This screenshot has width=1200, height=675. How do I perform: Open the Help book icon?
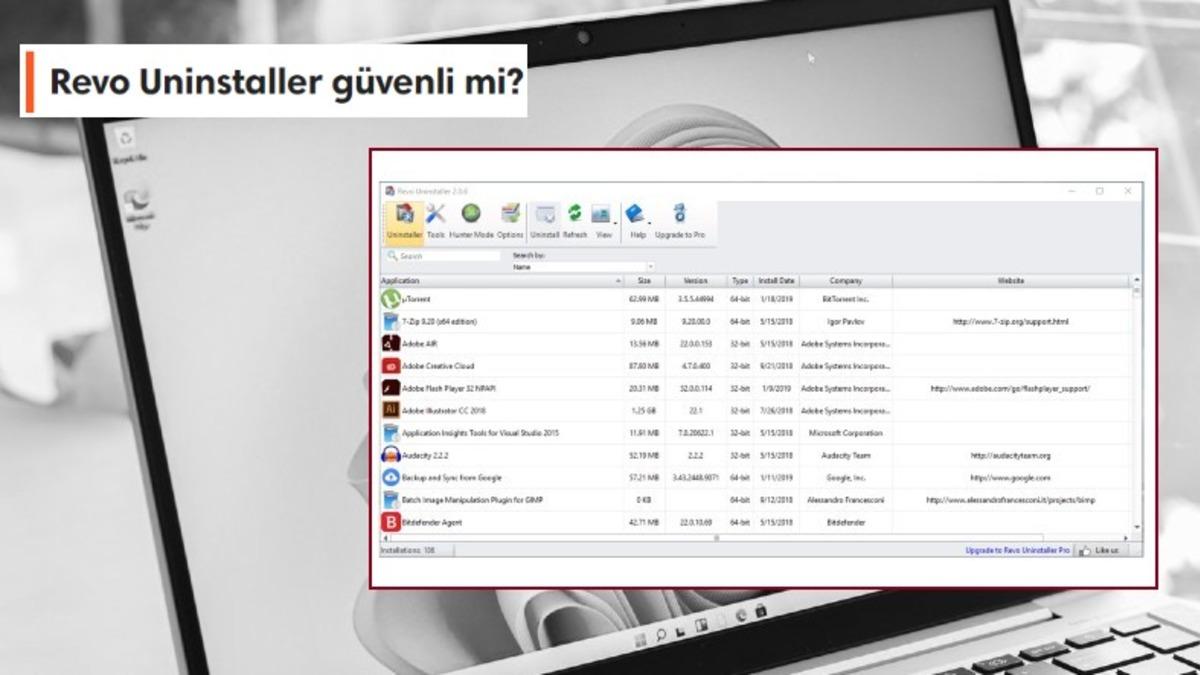(635, 212)
